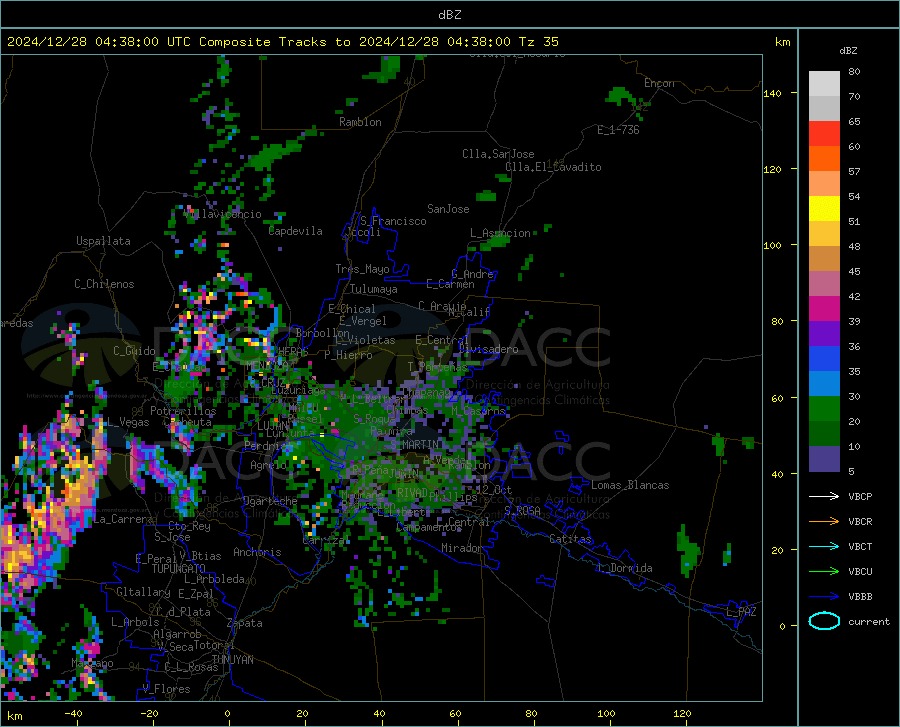The width and height of the screenshot is (900, 727).
Task: Click the 'Clla.El_Cavadito' map label
Action: point(553,167)
